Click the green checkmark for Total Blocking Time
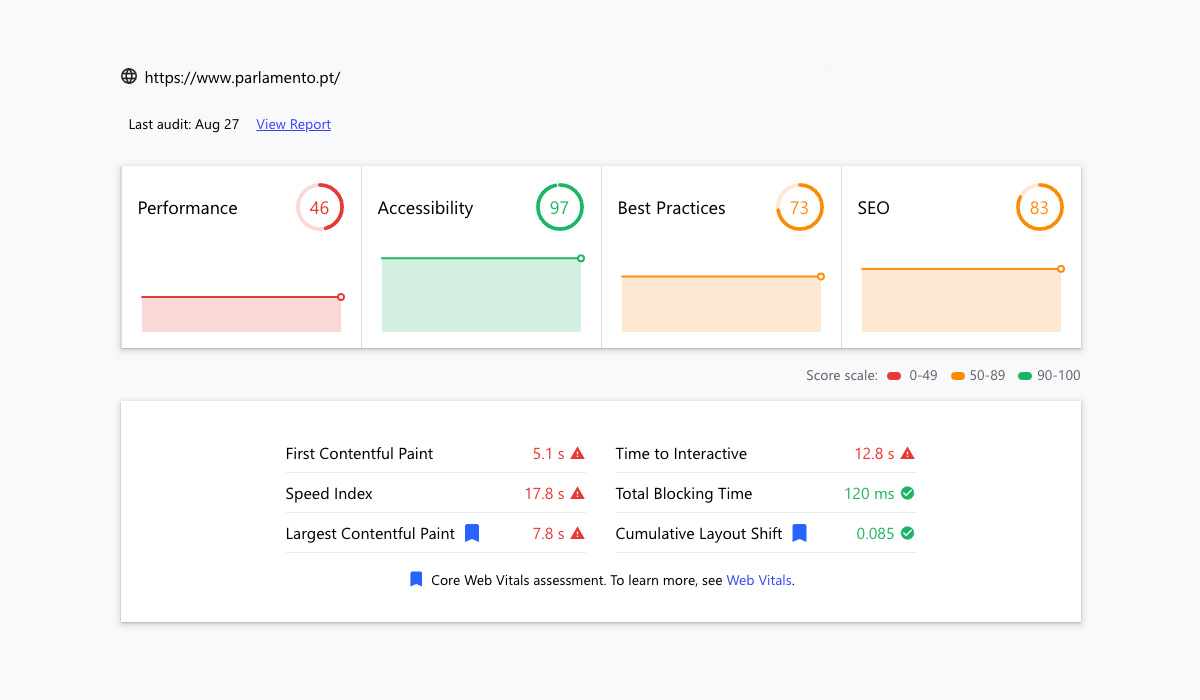Viewport: 1200px width, 700px height. (x=907, y=493)
